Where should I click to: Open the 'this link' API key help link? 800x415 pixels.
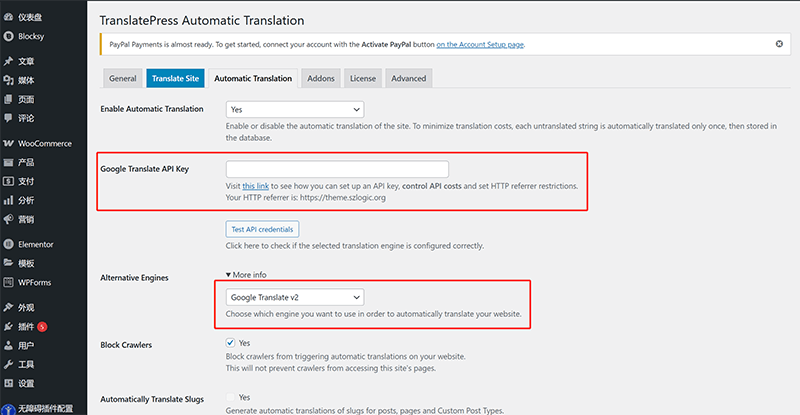pyautogui.click(x=256, y=186)
